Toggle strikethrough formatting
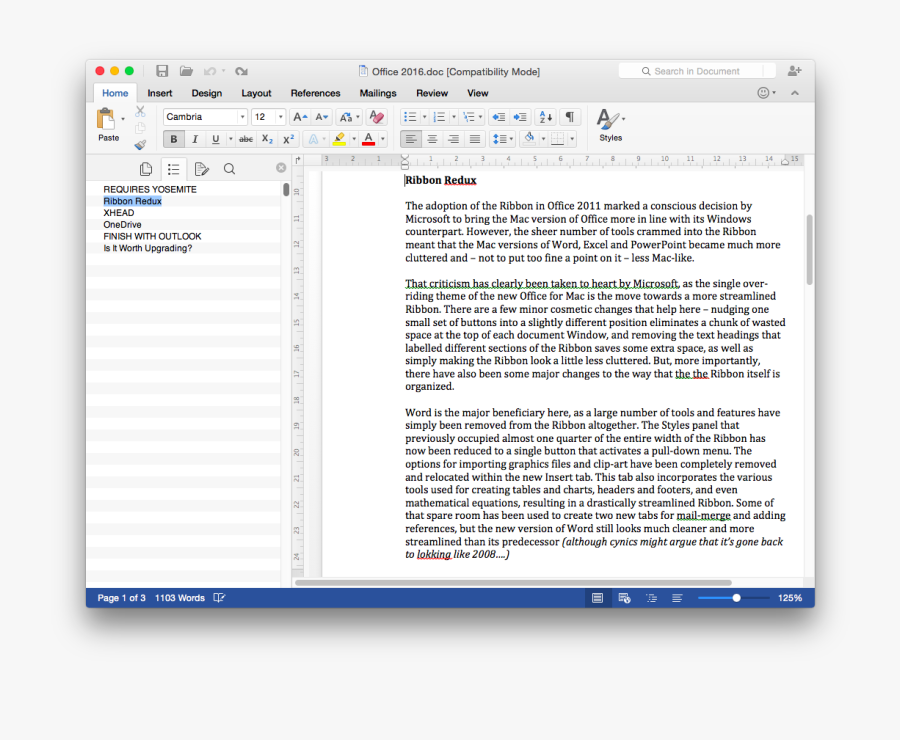The width and height of the screenshot is (900, 740). click(x=246, y=140)
